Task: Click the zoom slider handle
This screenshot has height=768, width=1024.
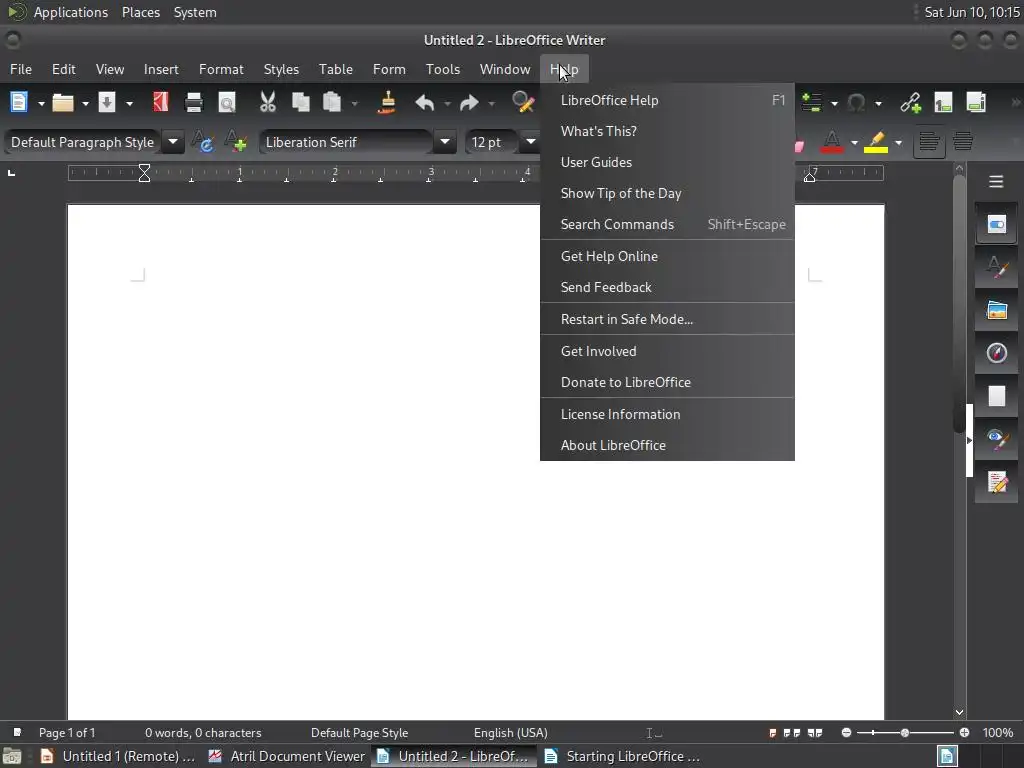Action: click(904, 733)
